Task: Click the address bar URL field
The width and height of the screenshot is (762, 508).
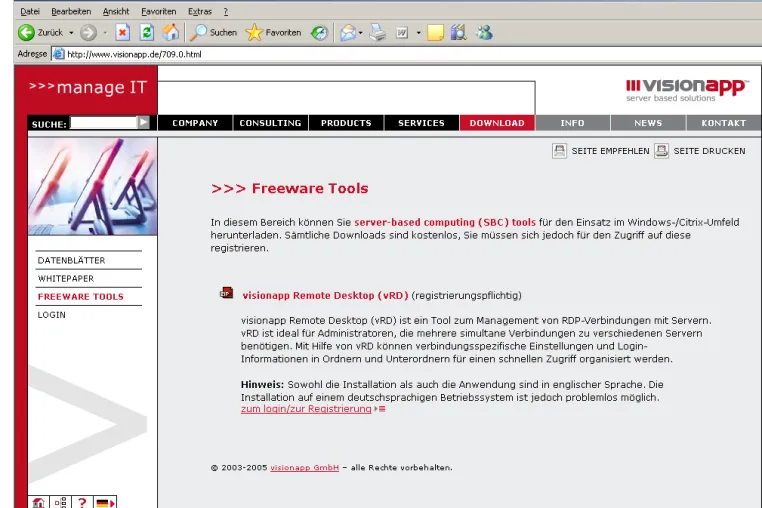Action: click(408, 54)
